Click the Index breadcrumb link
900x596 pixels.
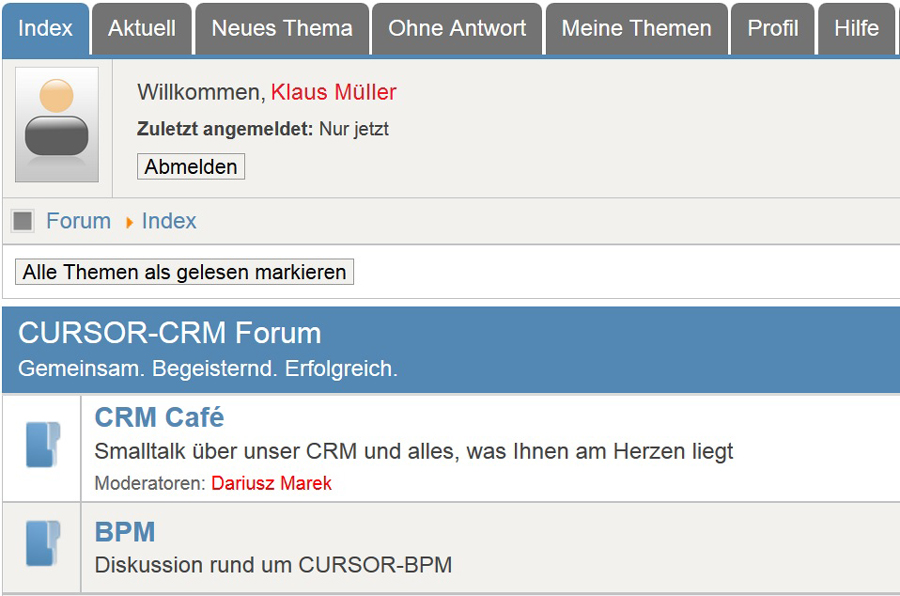click(x=169, y=221)
